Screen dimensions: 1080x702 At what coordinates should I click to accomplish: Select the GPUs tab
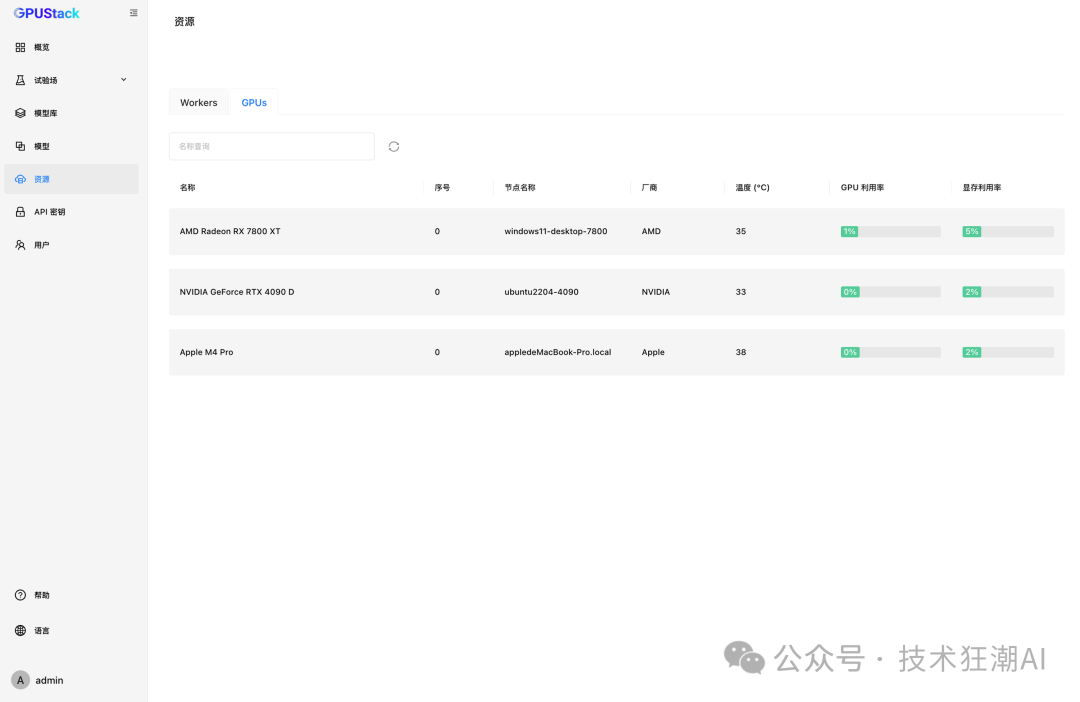254,103
